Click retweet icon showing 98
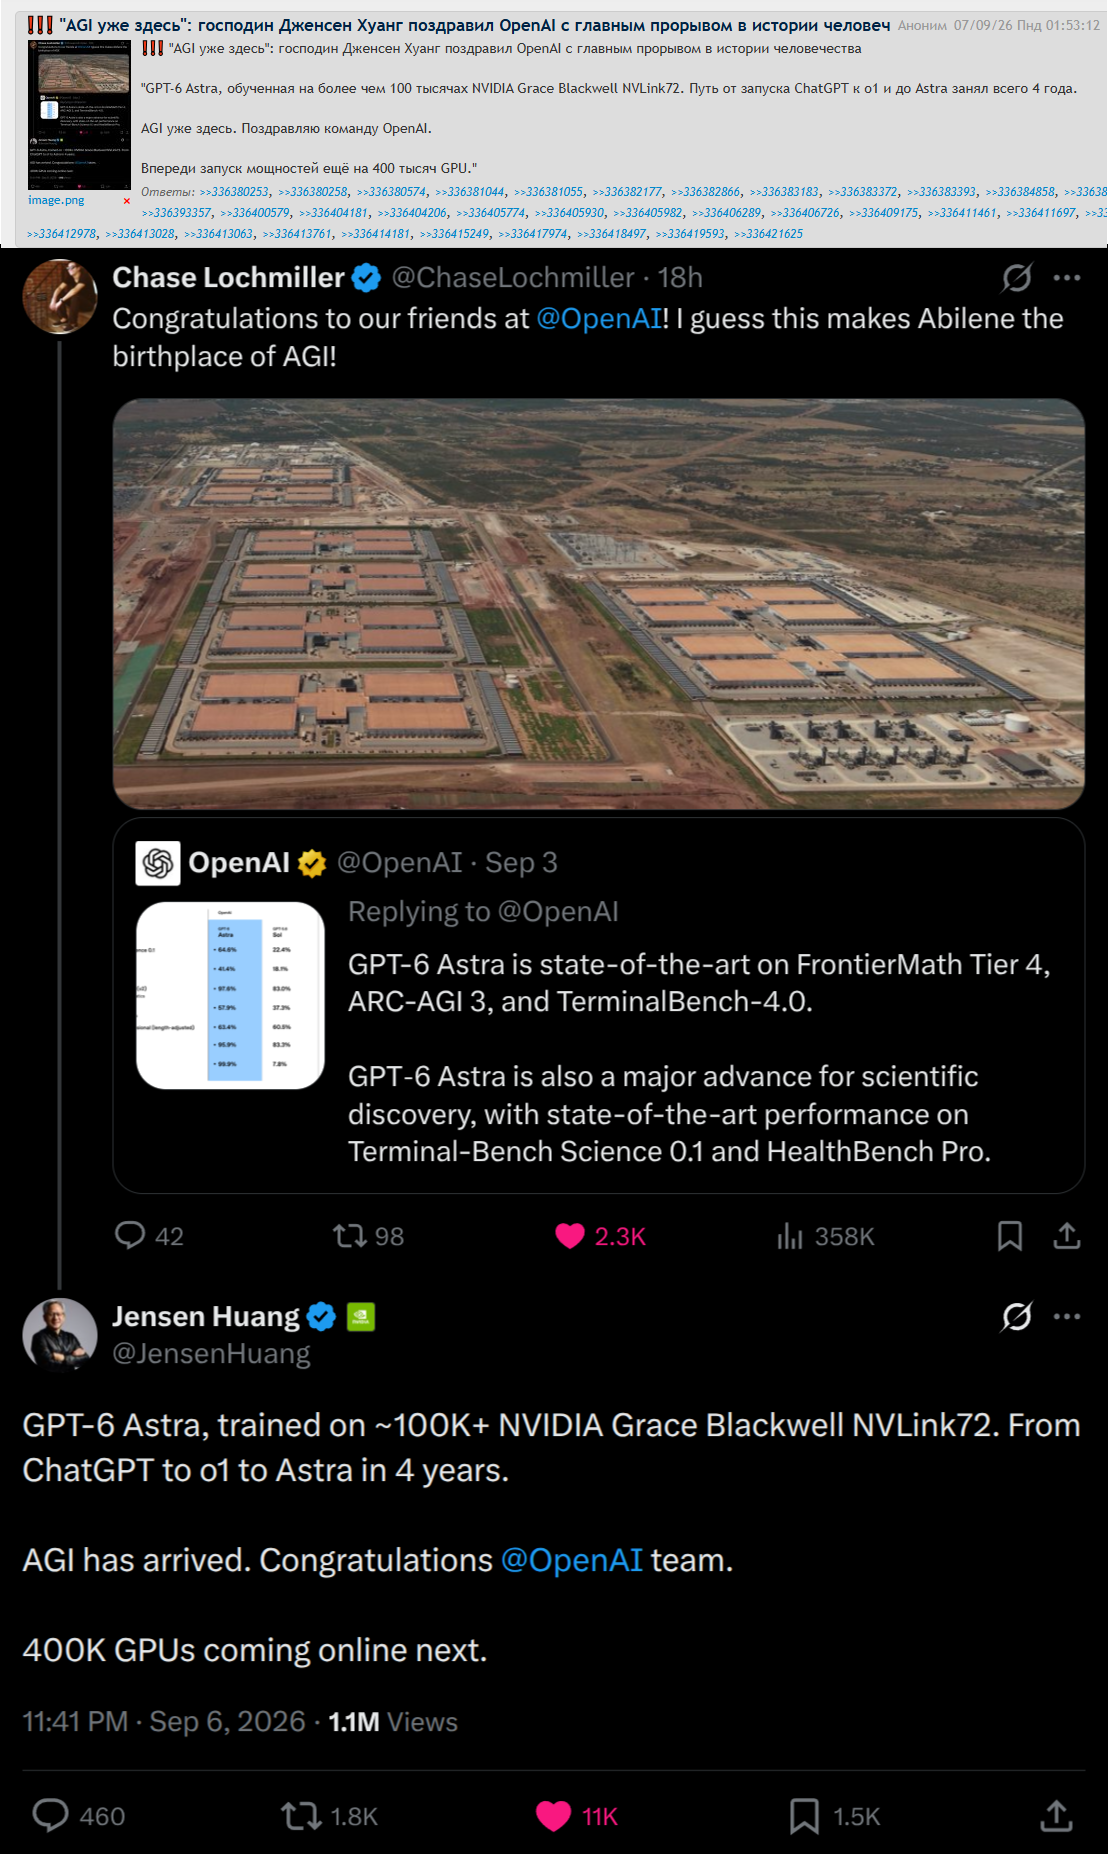 (x=350, y=1236)
